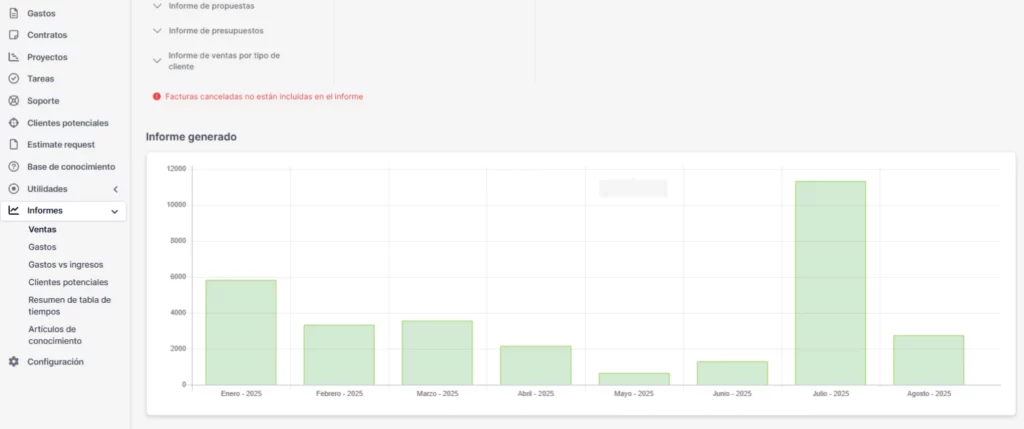Screen dimensions: 1024x429
Task: Click the Gastos document icon in sidebar
Action: pyautogui.click(x=14, y=13)
